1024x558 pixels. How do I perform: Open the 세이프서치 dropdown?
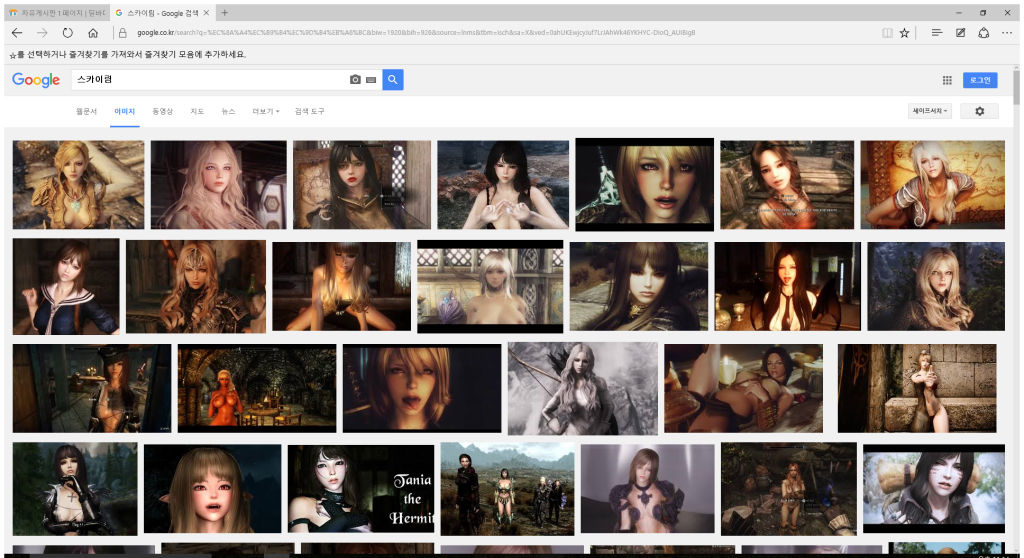pyautogui.click(x=930, y=111)
